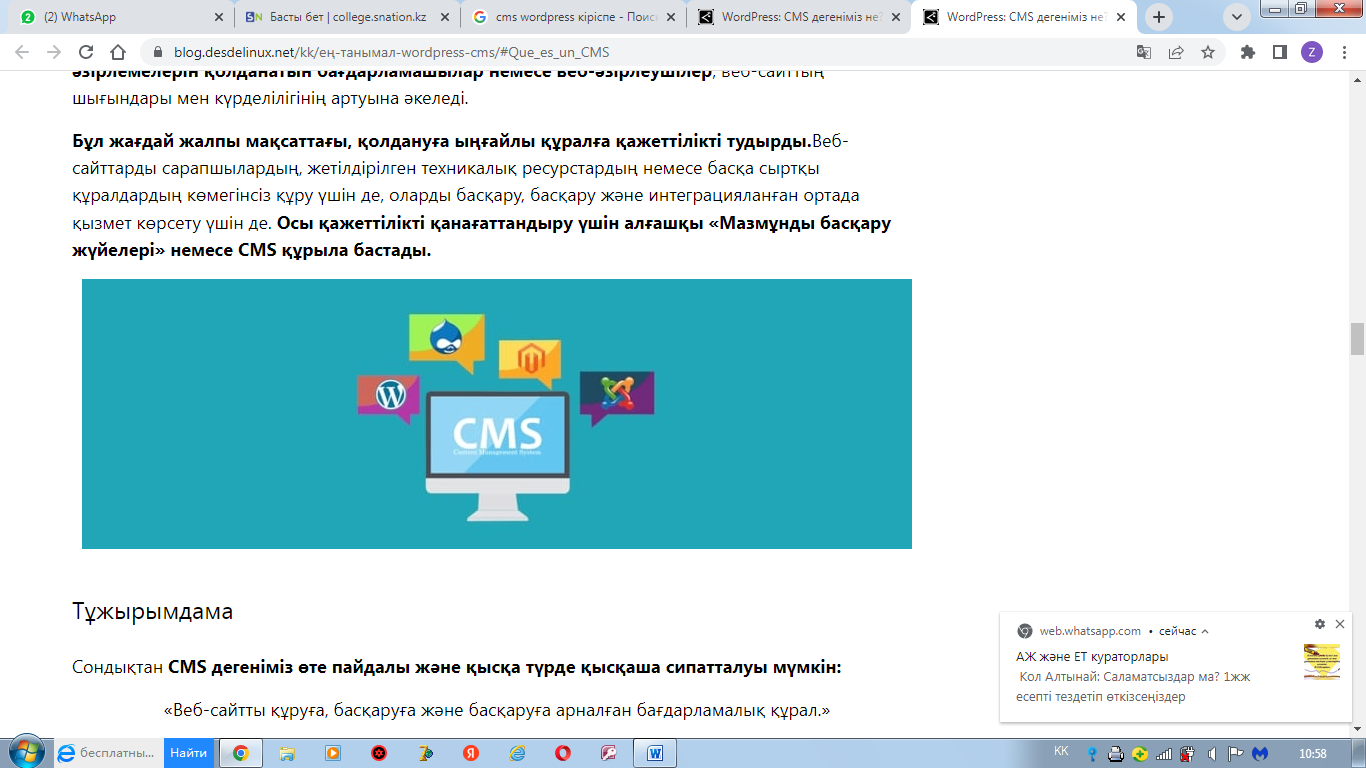Open the Extensions puzzle menu
This screenshot has height=768, width=1366.
click(1248, 53)
